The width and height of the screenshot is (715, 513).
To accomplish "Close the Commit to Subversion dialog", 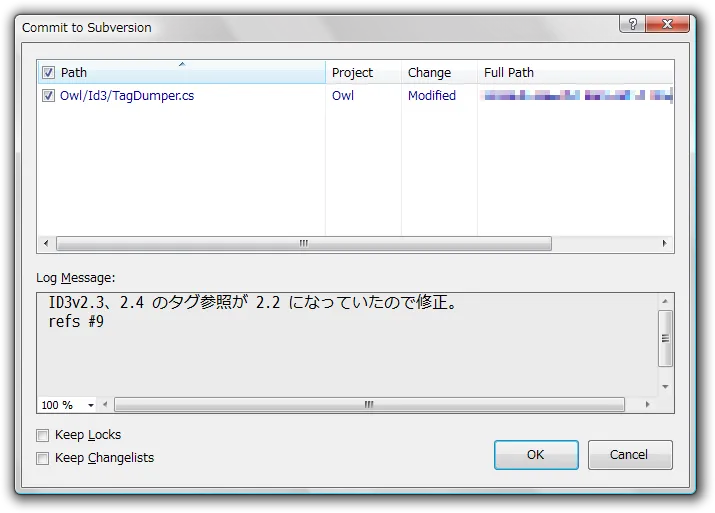I will click(x=668, y=24).
